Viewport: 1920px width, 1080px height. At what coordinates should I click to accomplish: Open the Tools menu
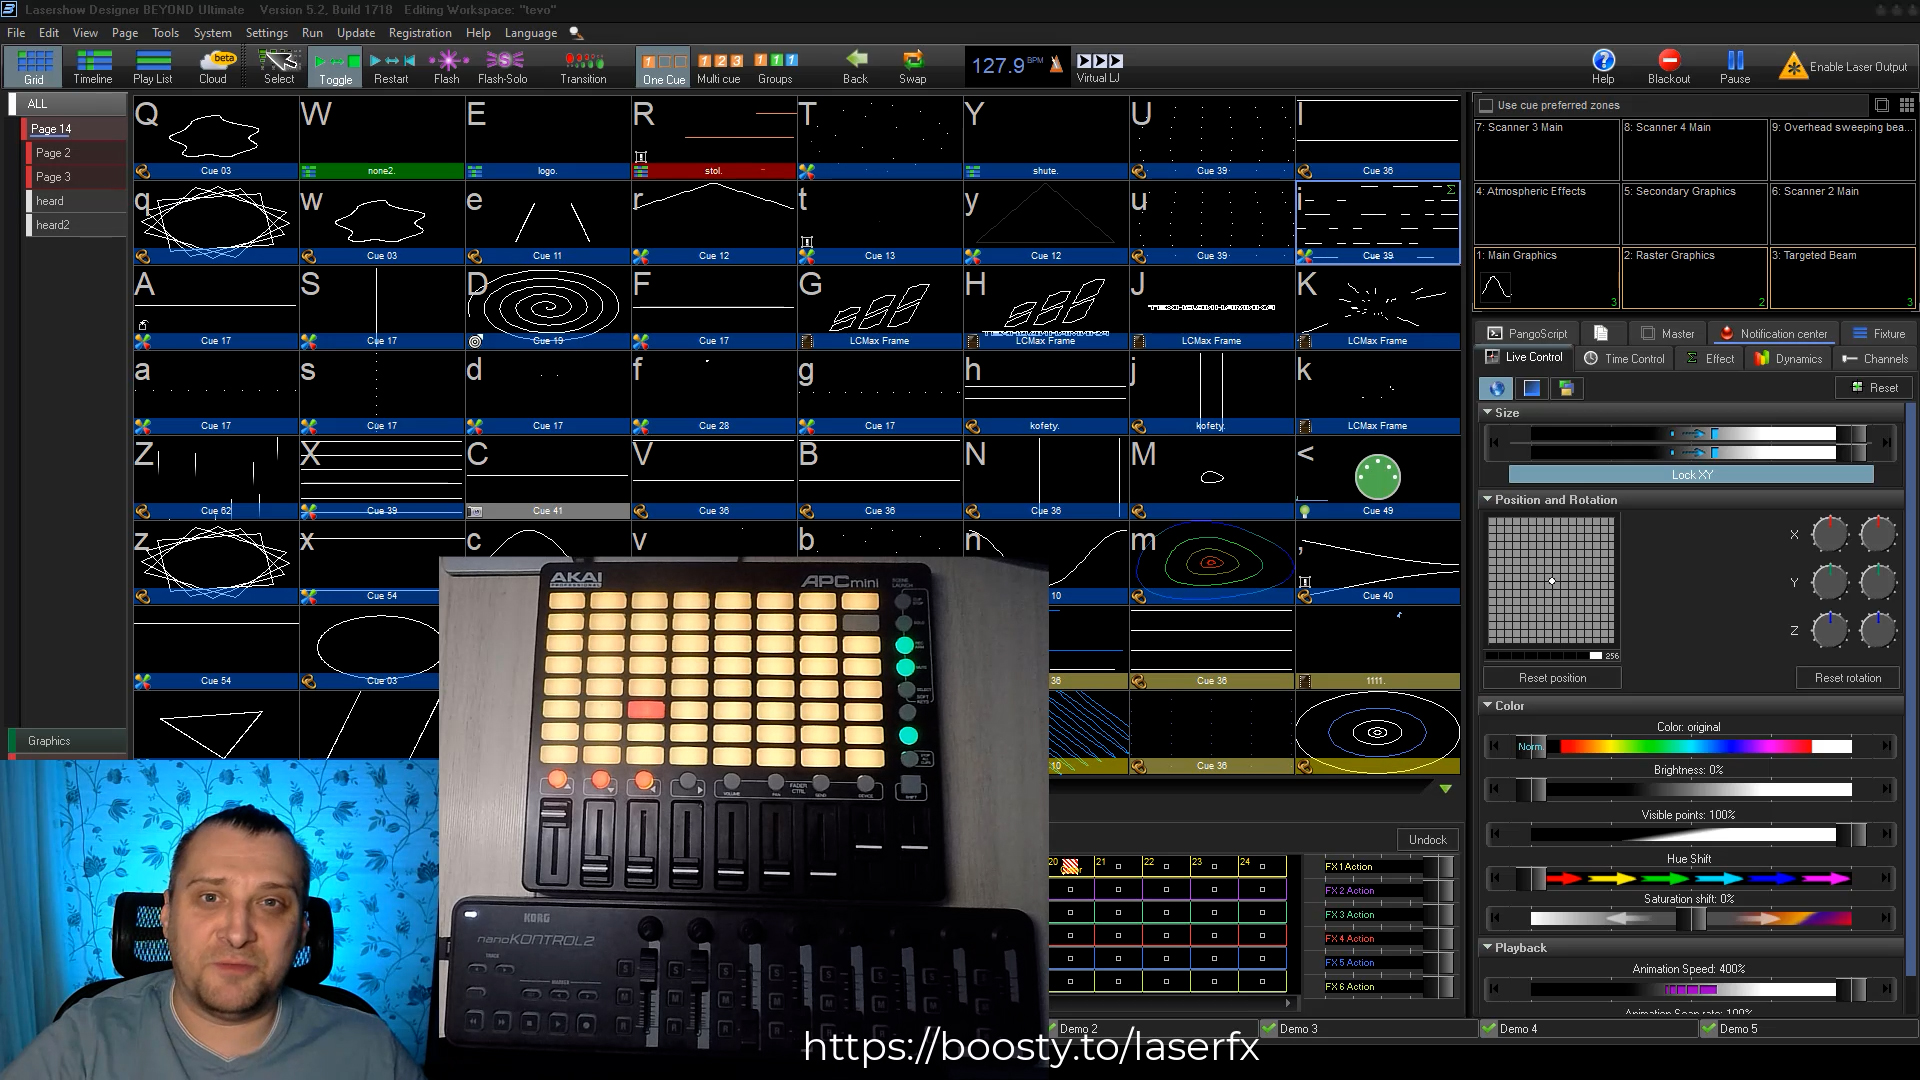tap(165, 33)
